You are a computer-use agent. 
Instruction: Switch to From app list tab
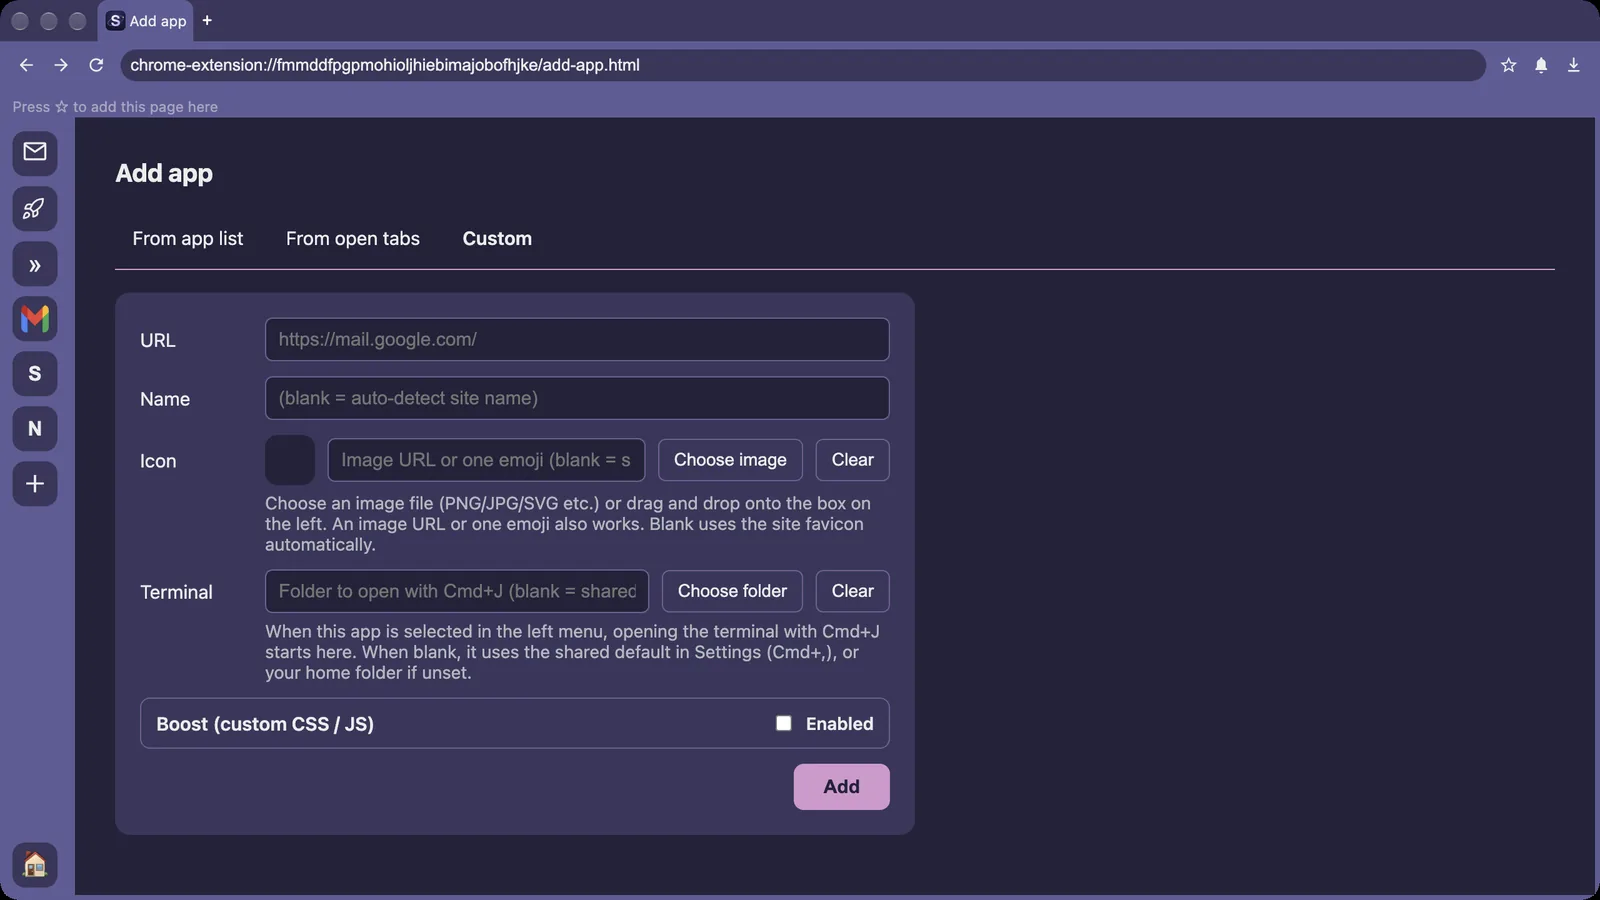click(x=188, y=238)
